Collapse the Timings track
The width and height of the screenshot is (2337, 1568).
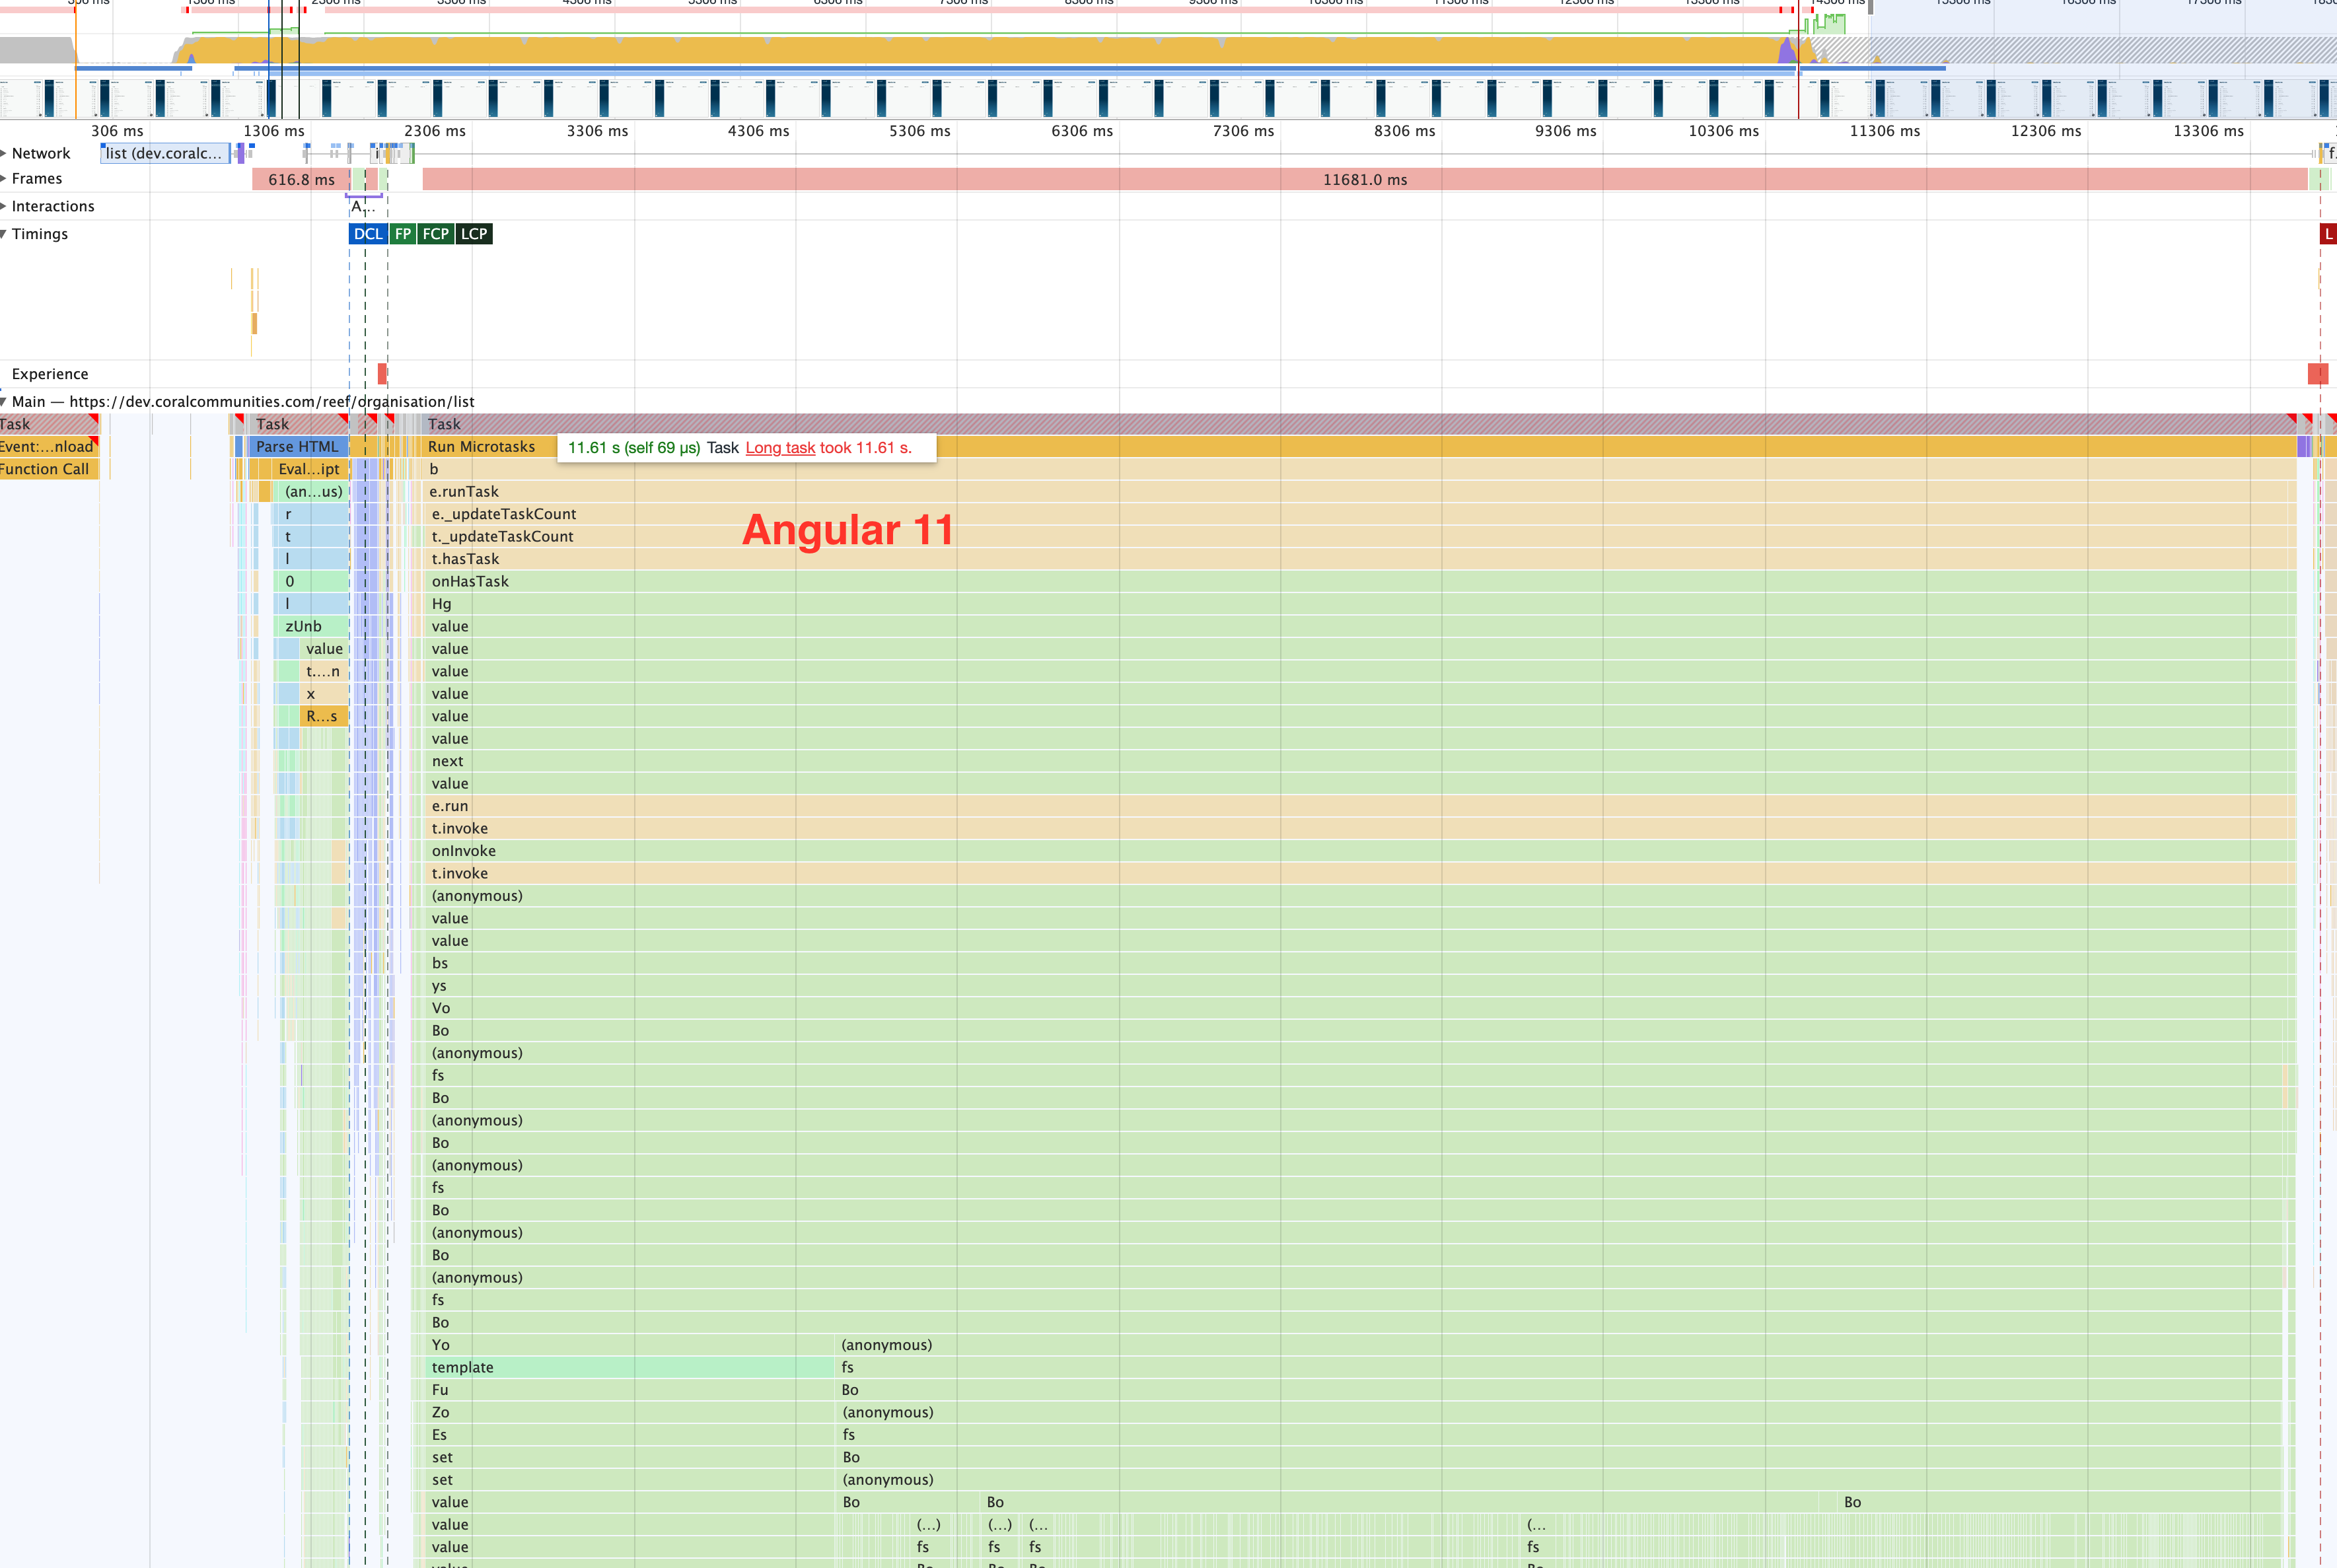coord(5,234)
